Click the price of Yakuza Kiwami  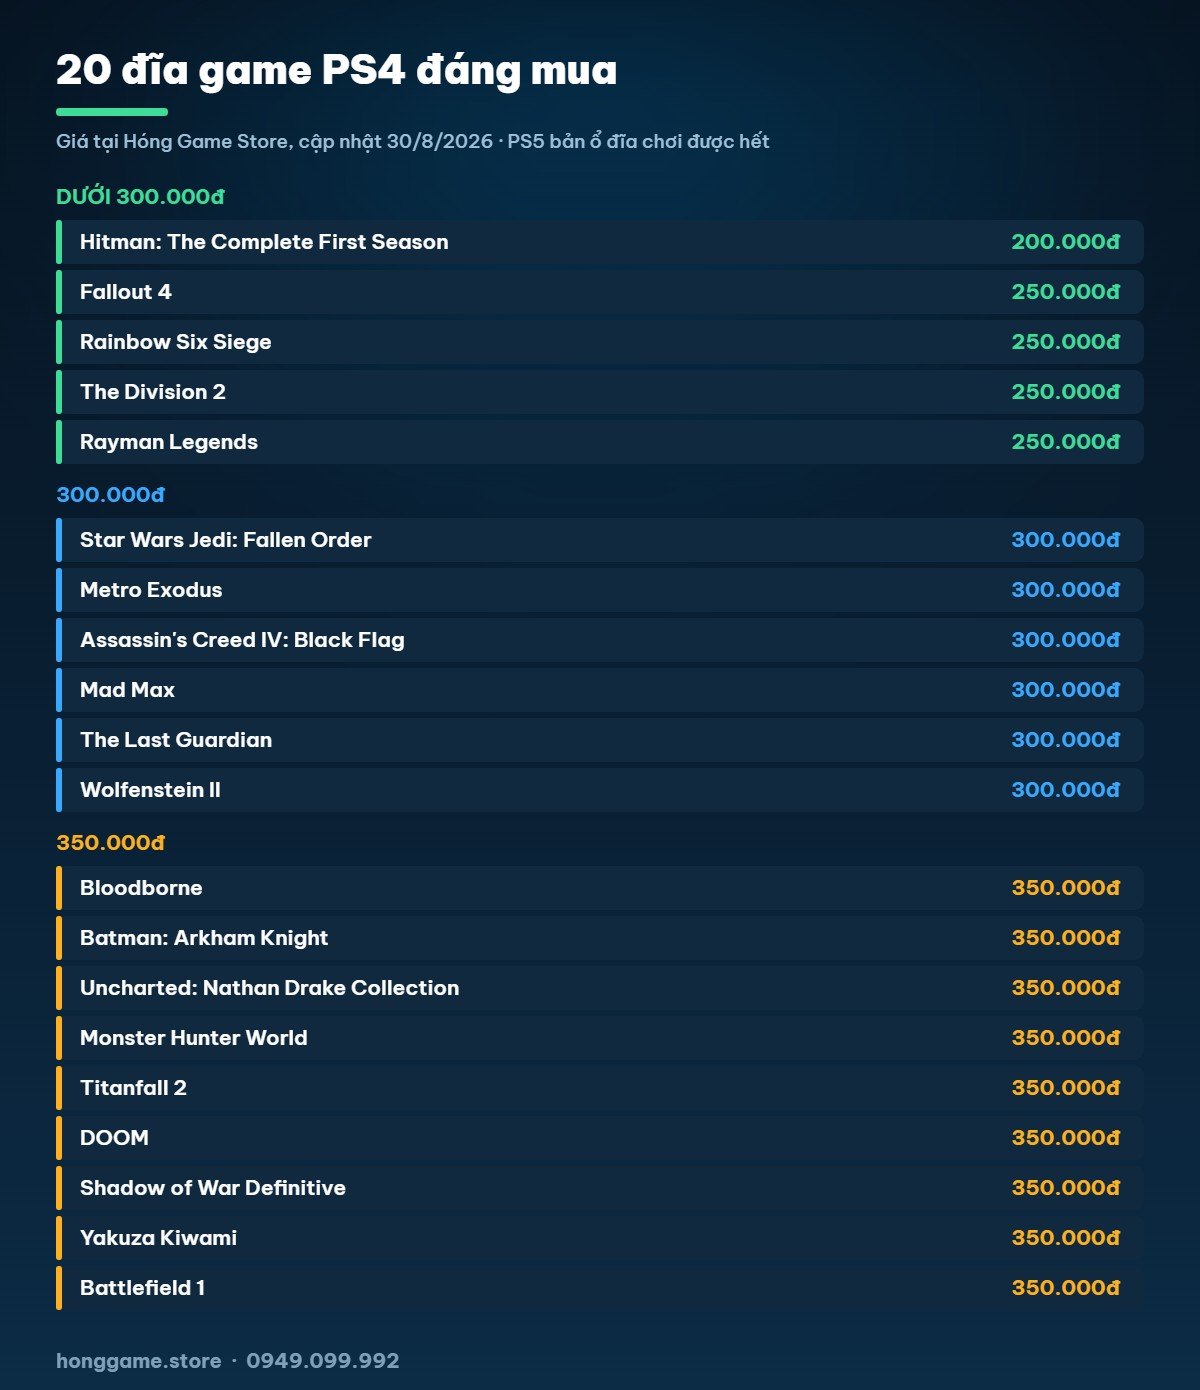[x=1065, y=1238]
